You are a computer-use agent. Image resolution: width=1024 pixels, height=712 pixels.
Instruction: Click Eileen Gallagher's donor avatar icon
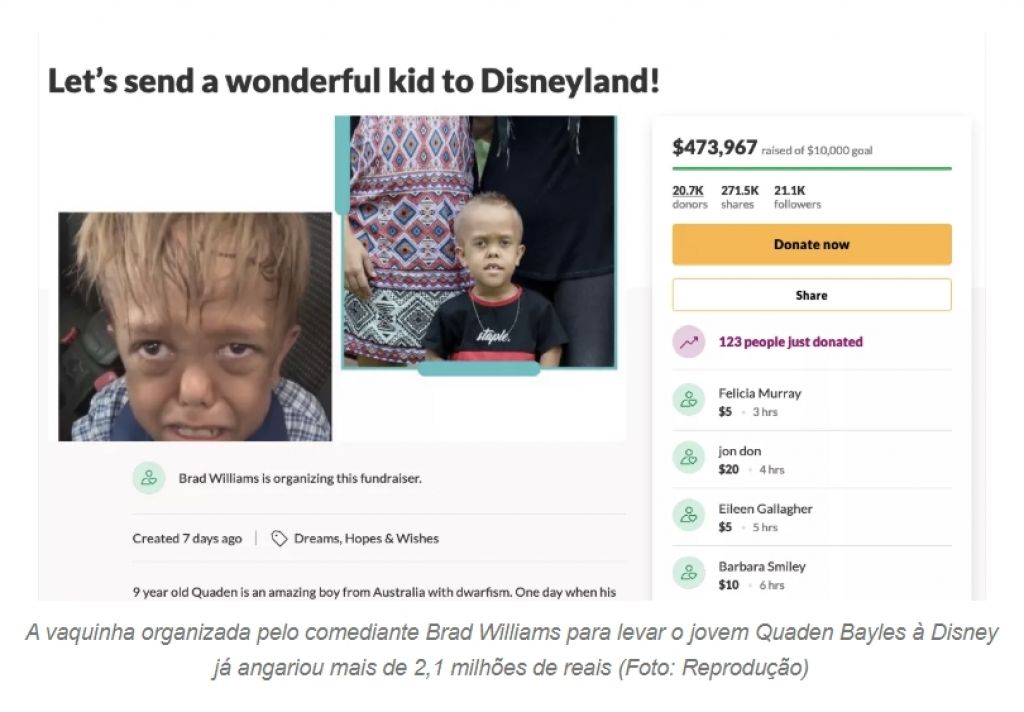coord(689,515)
